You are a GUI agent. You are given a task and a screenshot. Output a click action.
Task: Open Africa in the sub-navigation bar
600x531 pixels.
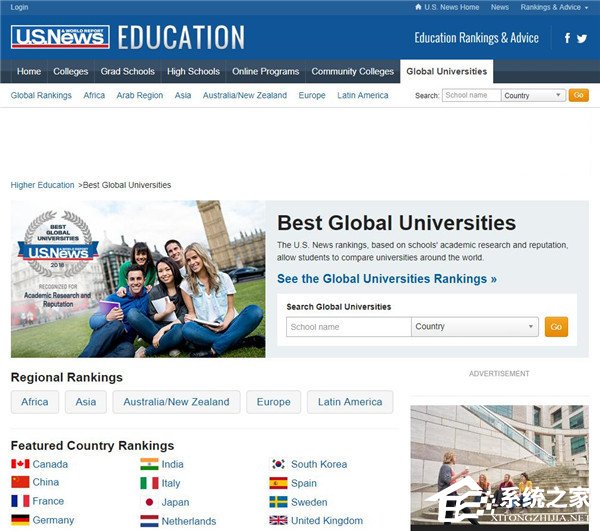pyautogui.click(x=94, y=95)
